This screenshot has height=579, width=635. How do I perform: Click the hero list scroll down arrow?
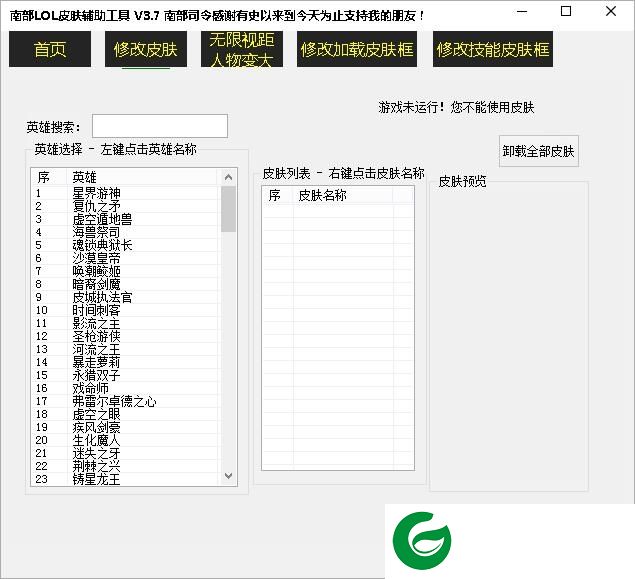[x=228, y=476]
